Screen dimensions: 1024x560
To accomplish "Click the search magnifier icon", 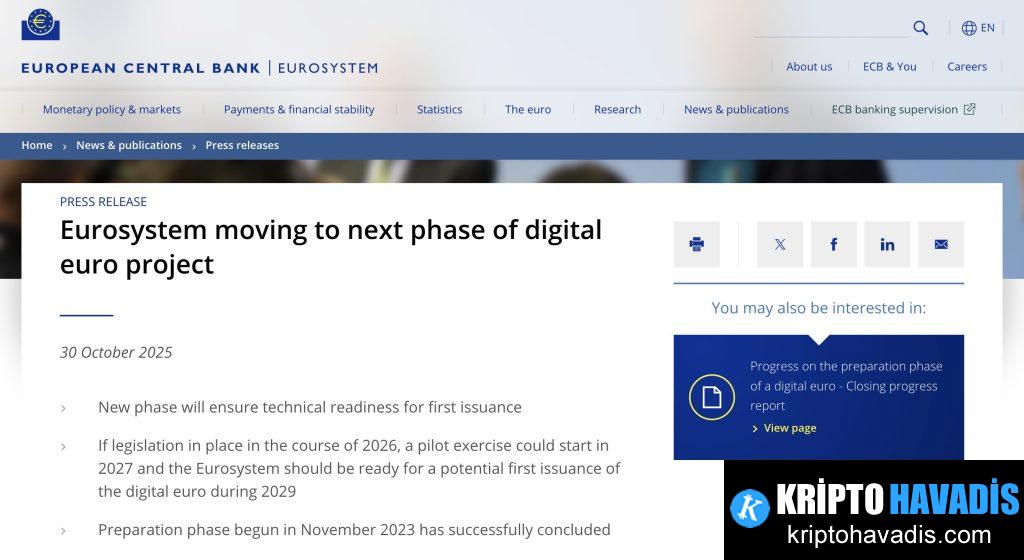I will tap(920, 27).
